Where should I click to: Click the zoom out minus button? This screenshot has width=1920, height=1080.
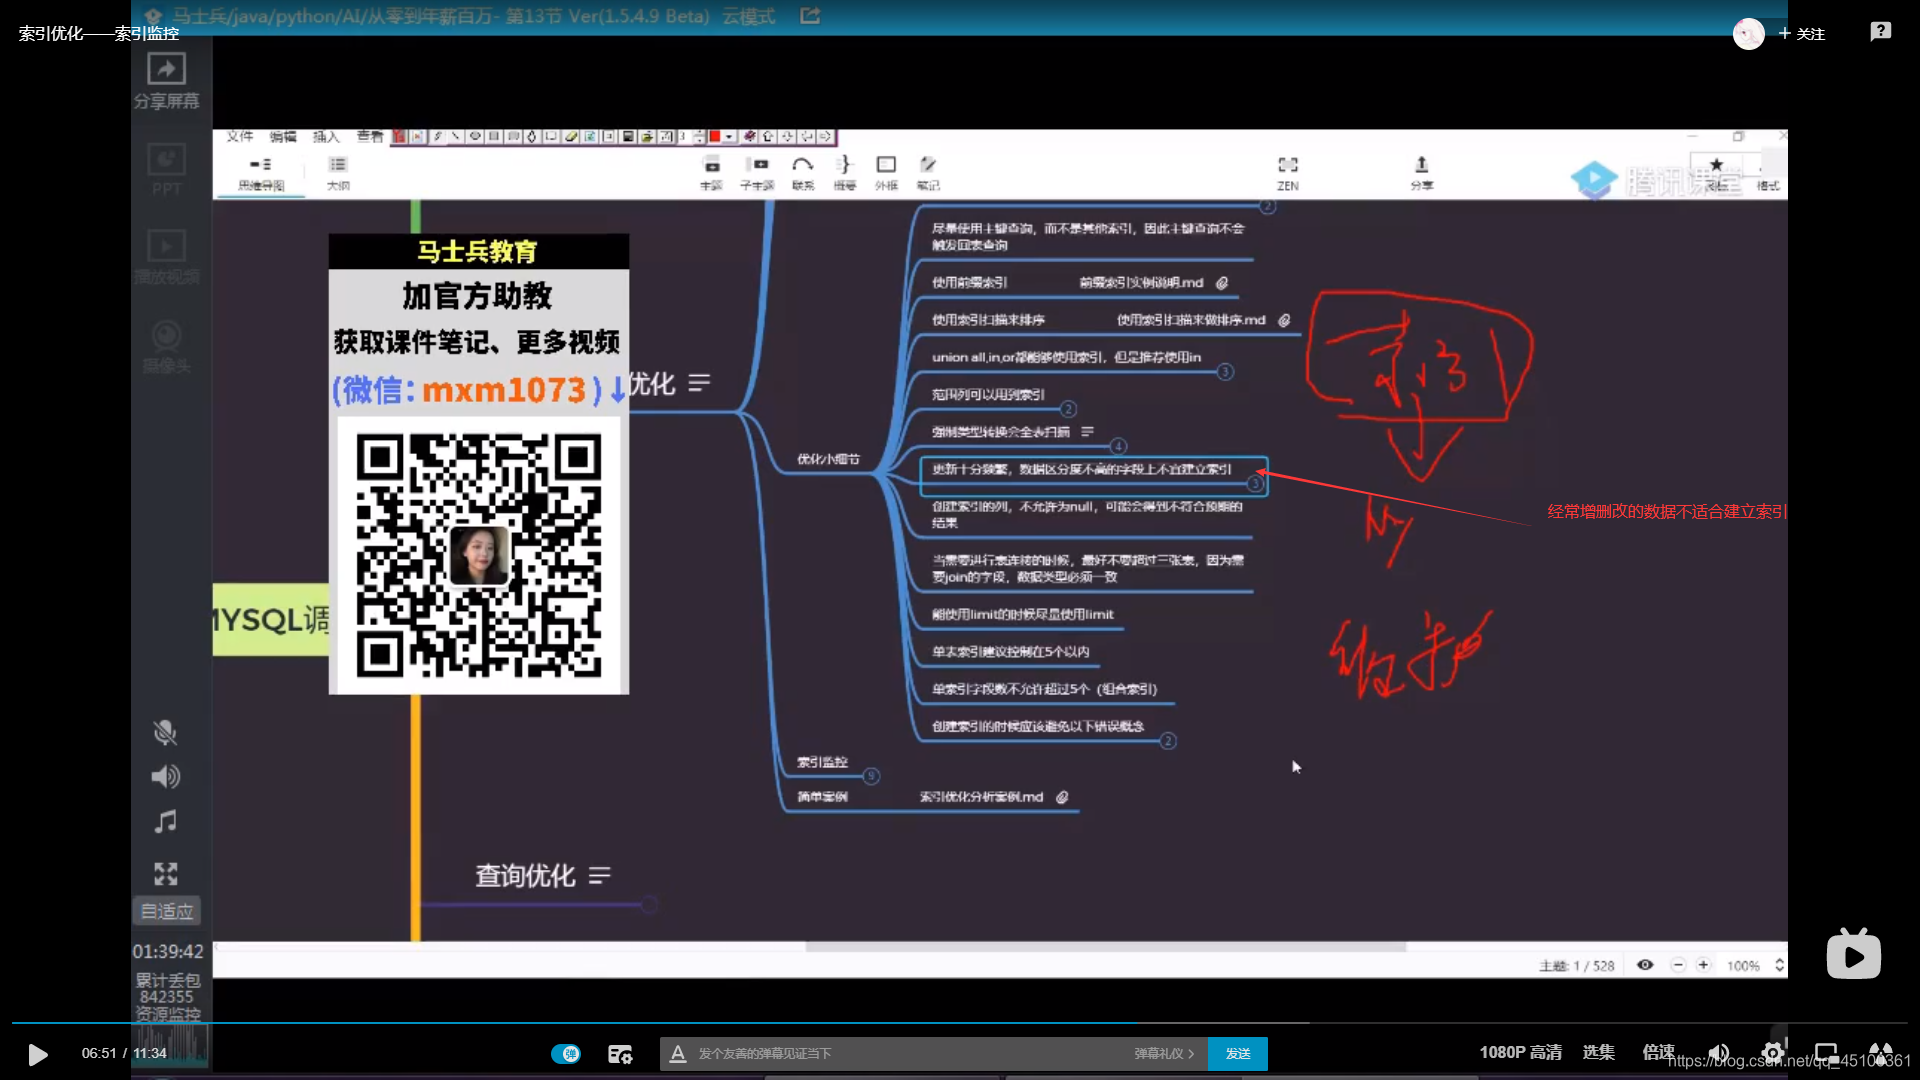point(1679,965)
